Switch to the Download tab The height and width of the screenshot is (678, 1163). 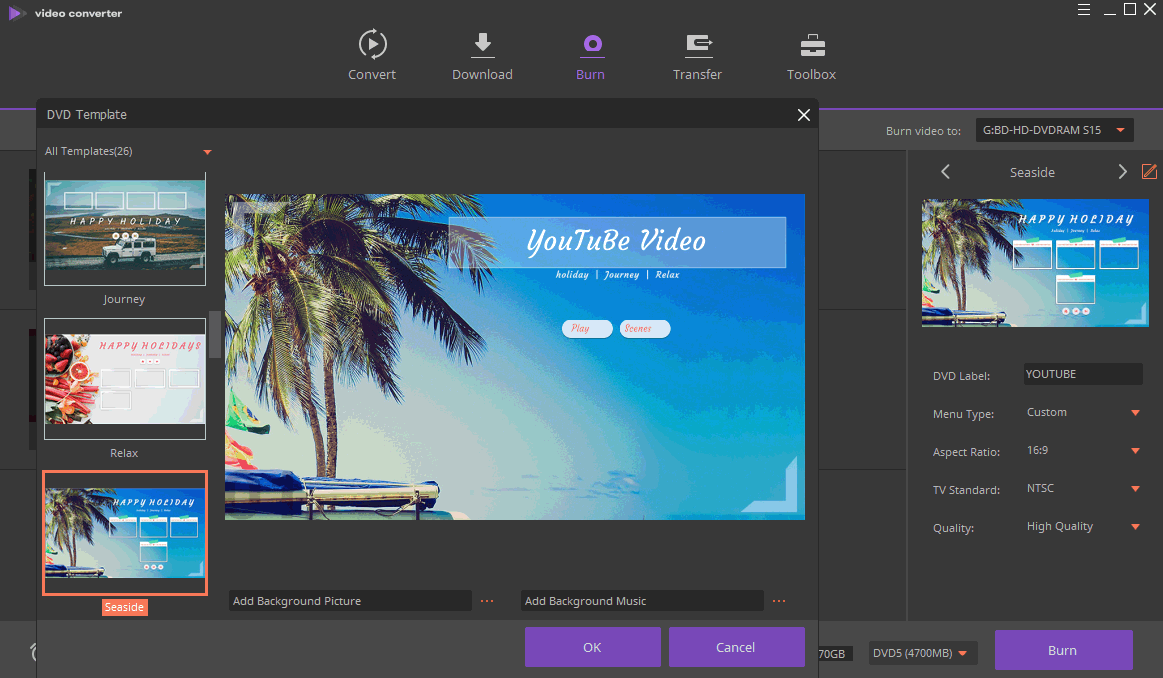(x=482, y=55)
